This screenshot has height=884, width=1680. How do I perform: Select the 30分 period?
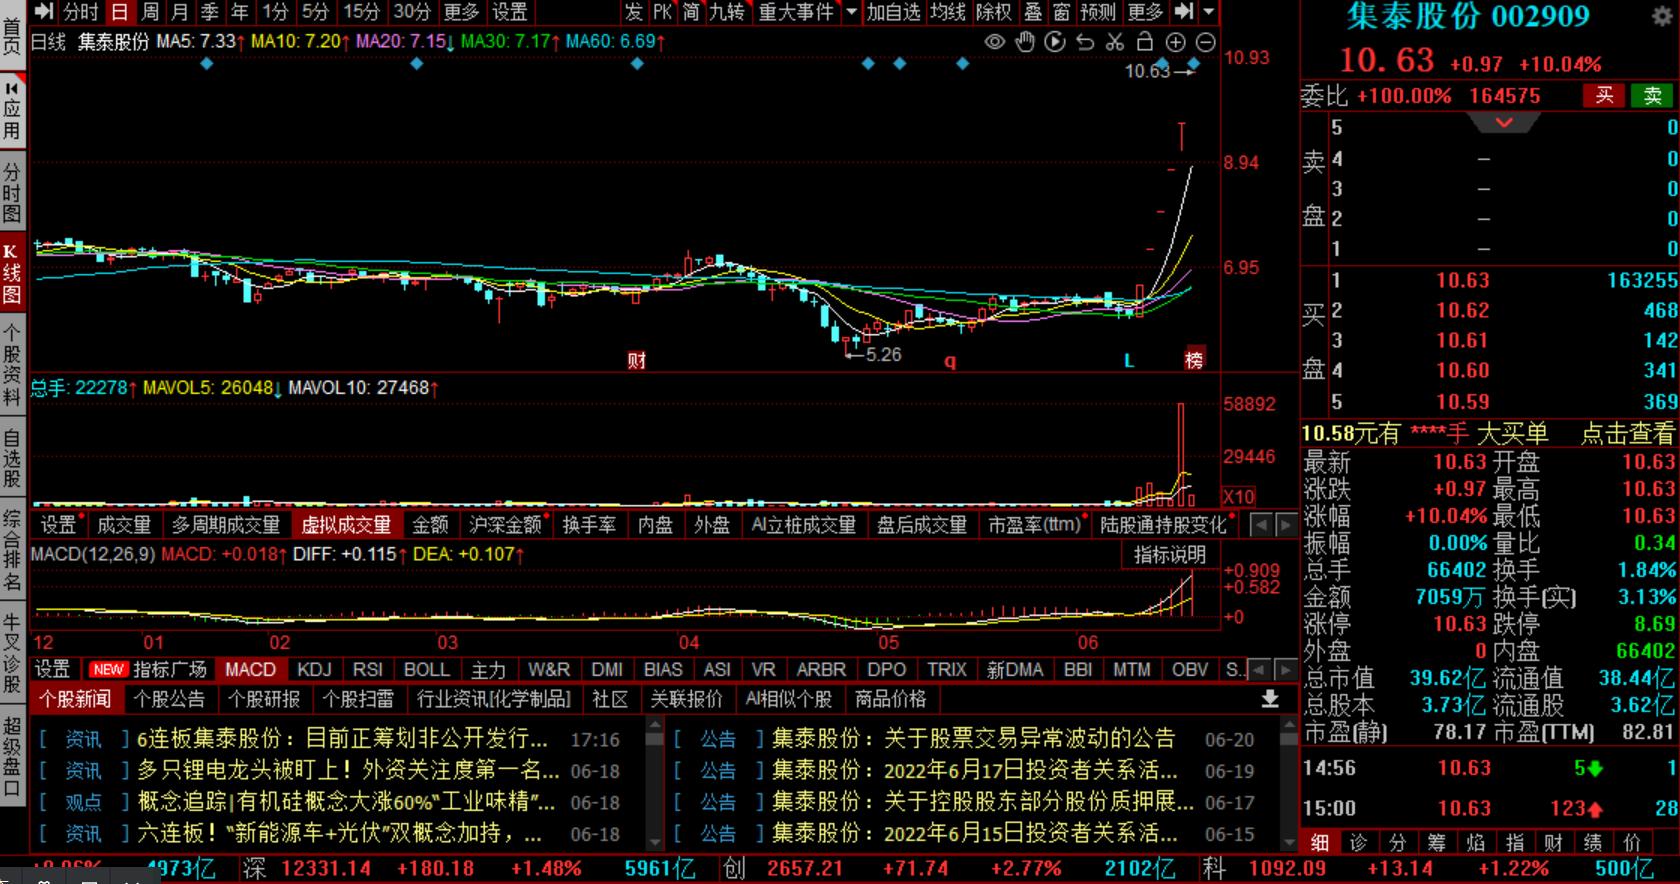click(x=411, y=12)
